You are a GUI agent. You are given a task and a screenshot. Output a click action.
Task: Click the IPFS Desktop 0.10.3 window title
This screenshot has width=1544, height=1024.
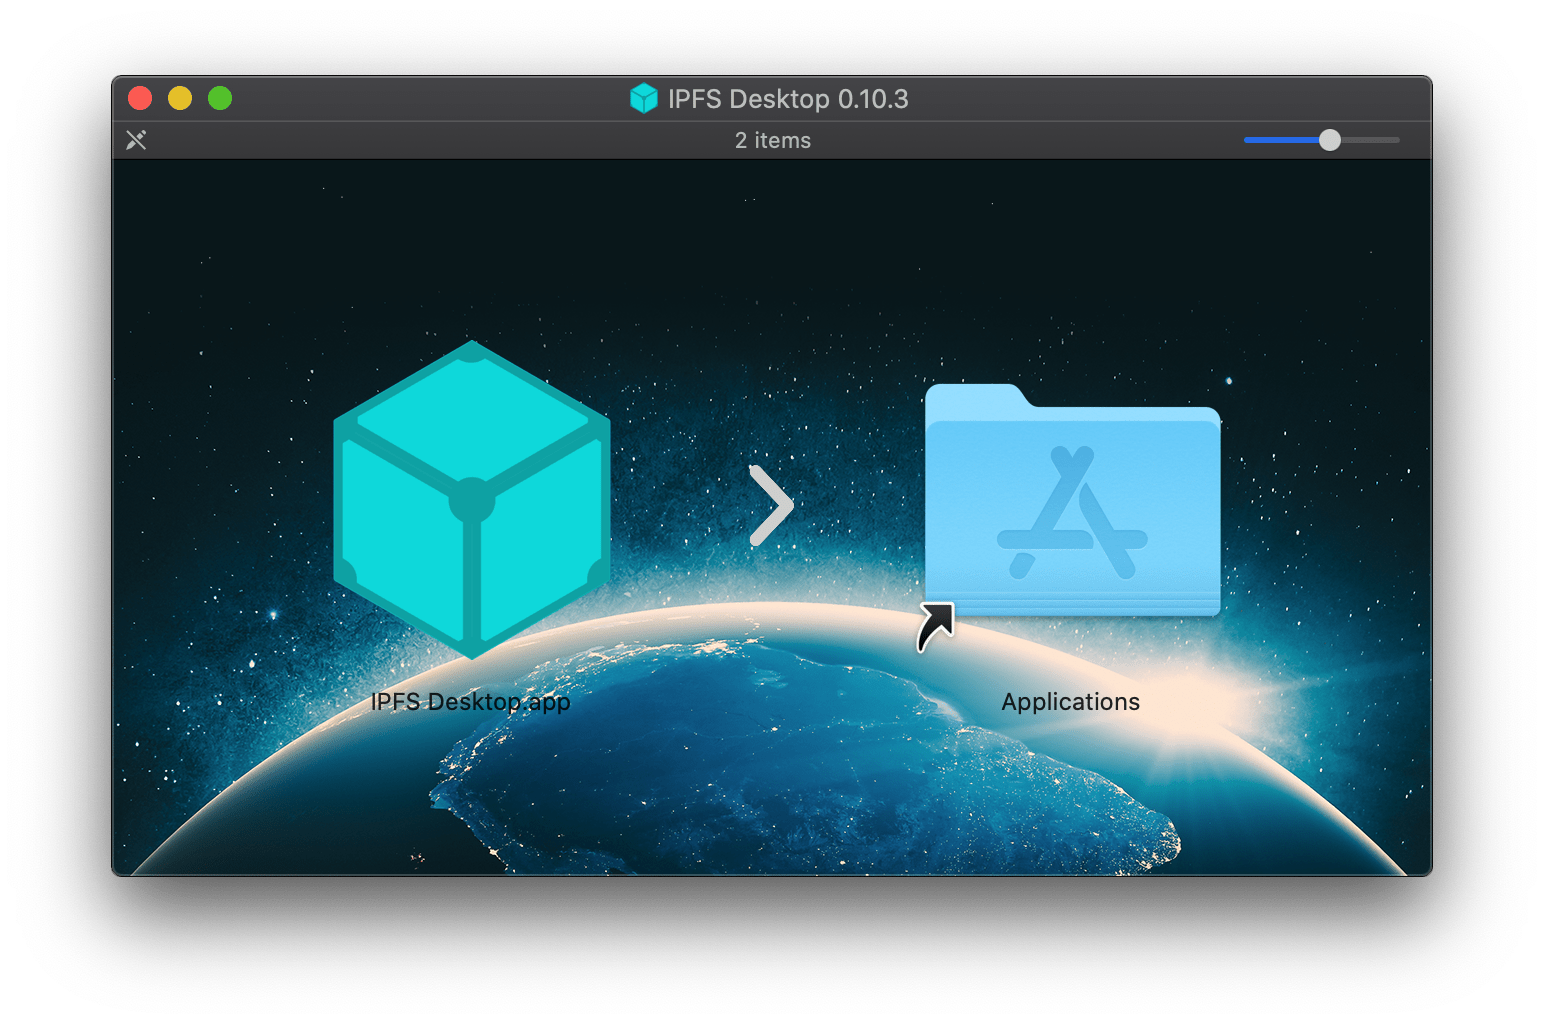coord(790,98)
